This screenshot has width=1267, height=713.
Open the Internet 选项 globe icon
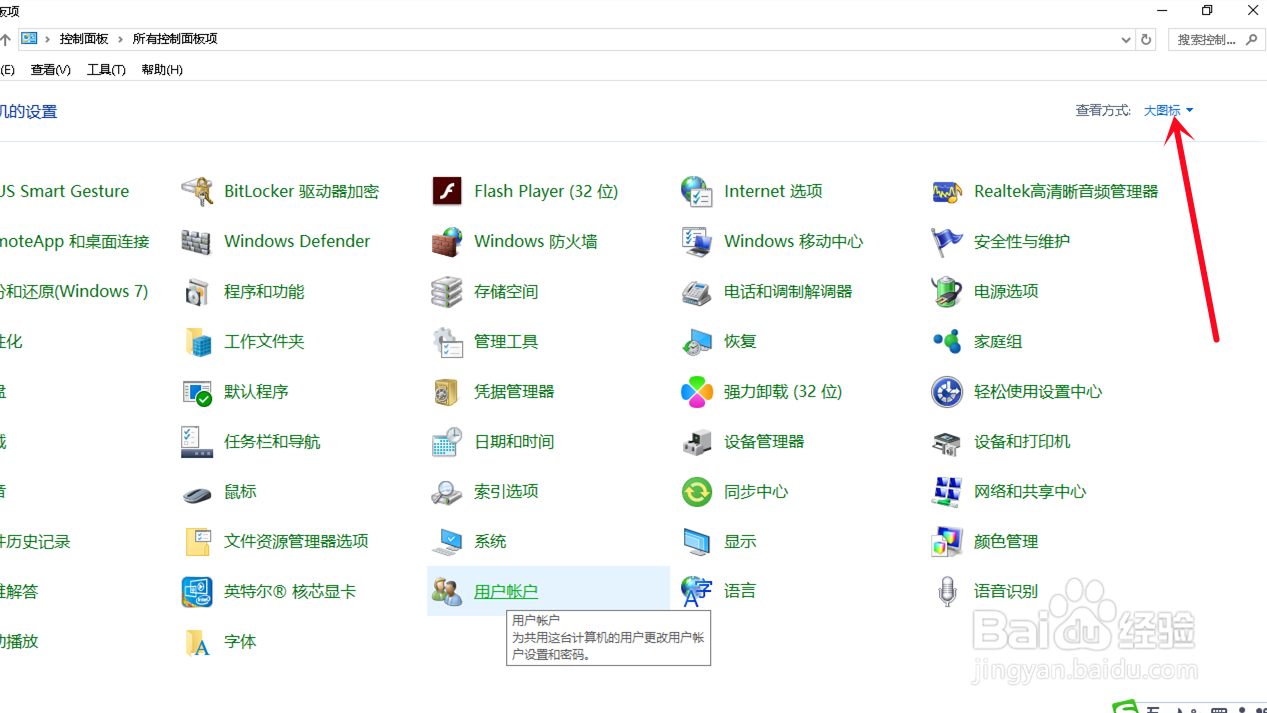click(x=697, y=191)
